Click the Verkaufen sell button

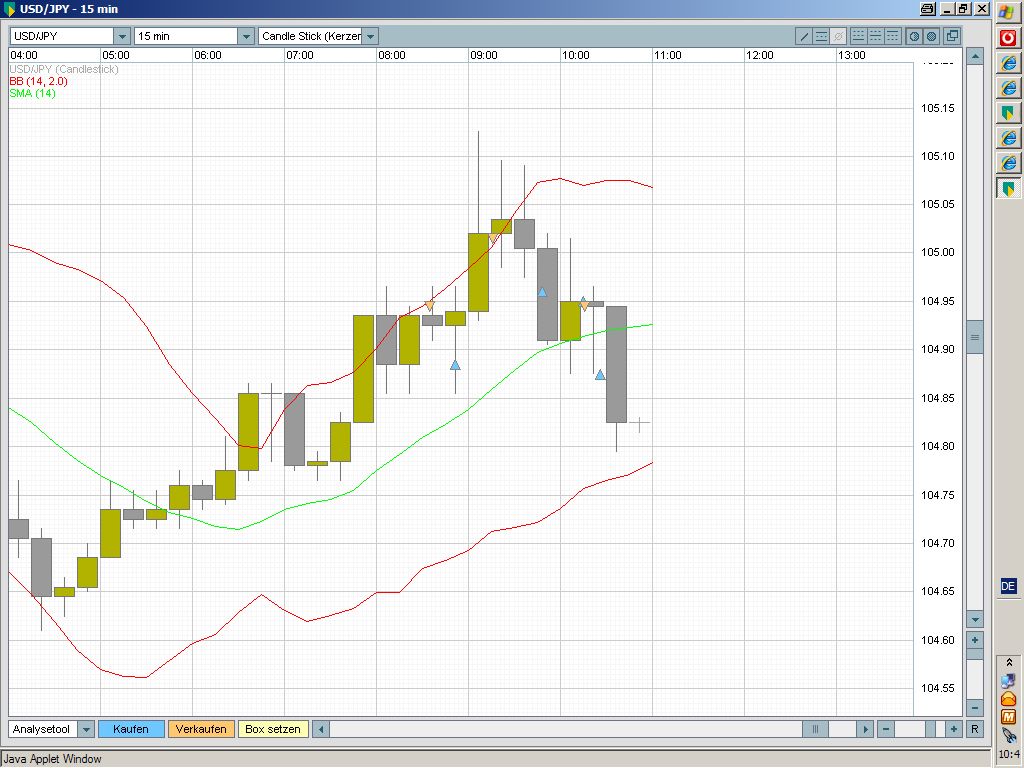click(x=202, y=729)
